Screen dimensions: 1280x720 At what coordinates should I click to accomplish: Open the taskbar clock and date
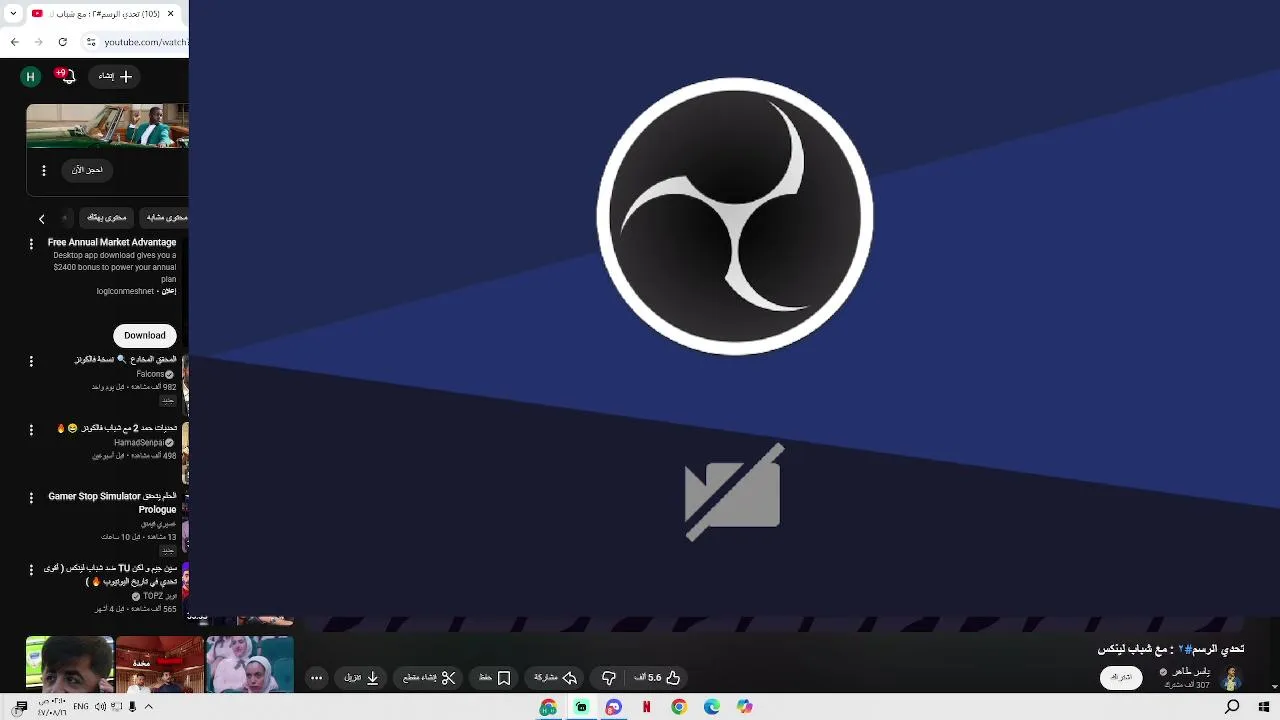[52, 707]
